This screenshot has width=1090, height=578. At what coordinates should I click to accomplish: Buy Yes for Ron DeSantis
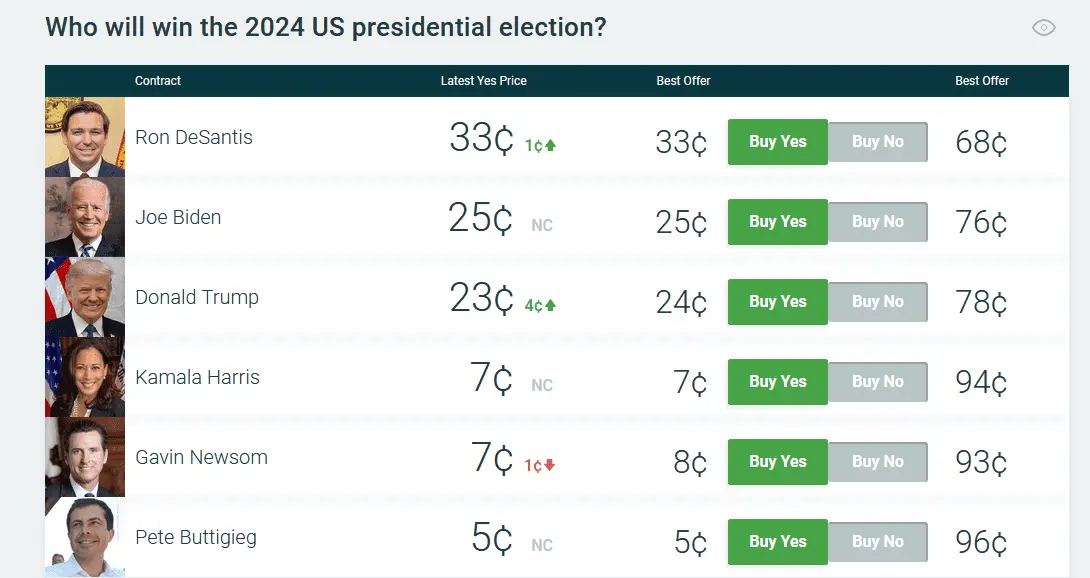(777, 142)
